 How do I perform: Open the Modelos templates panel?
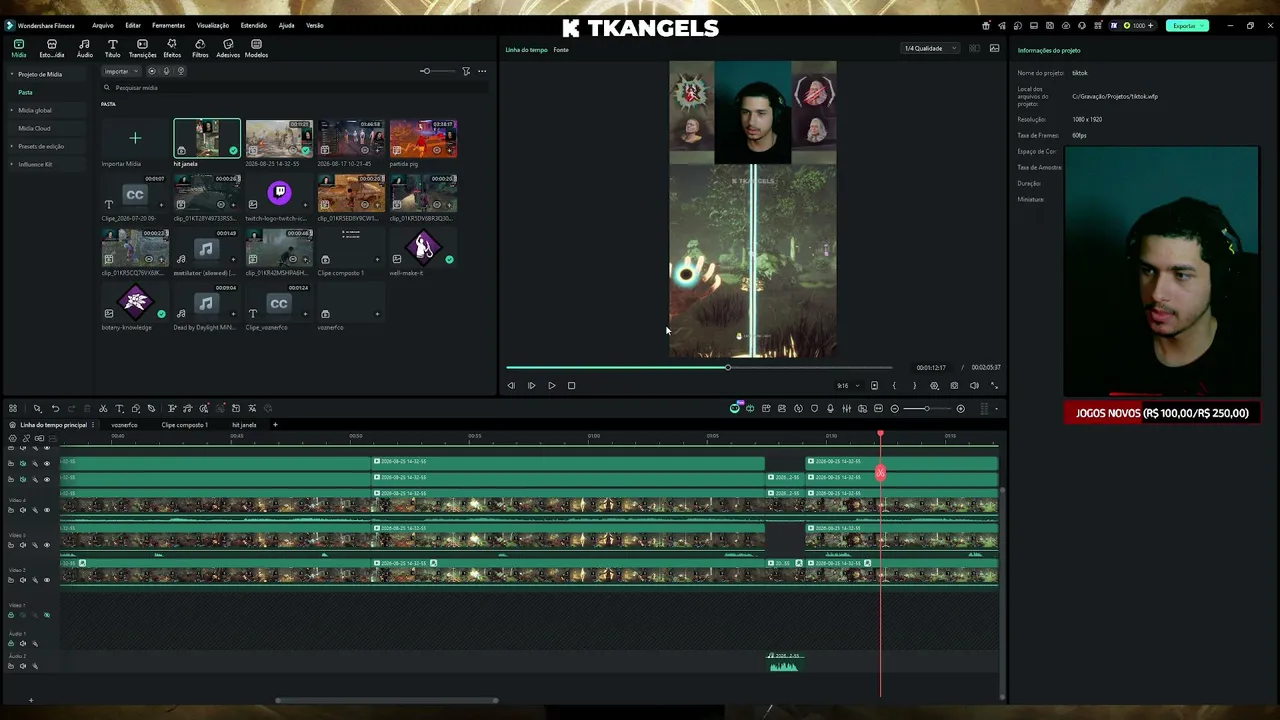click(x=256, y=49)
